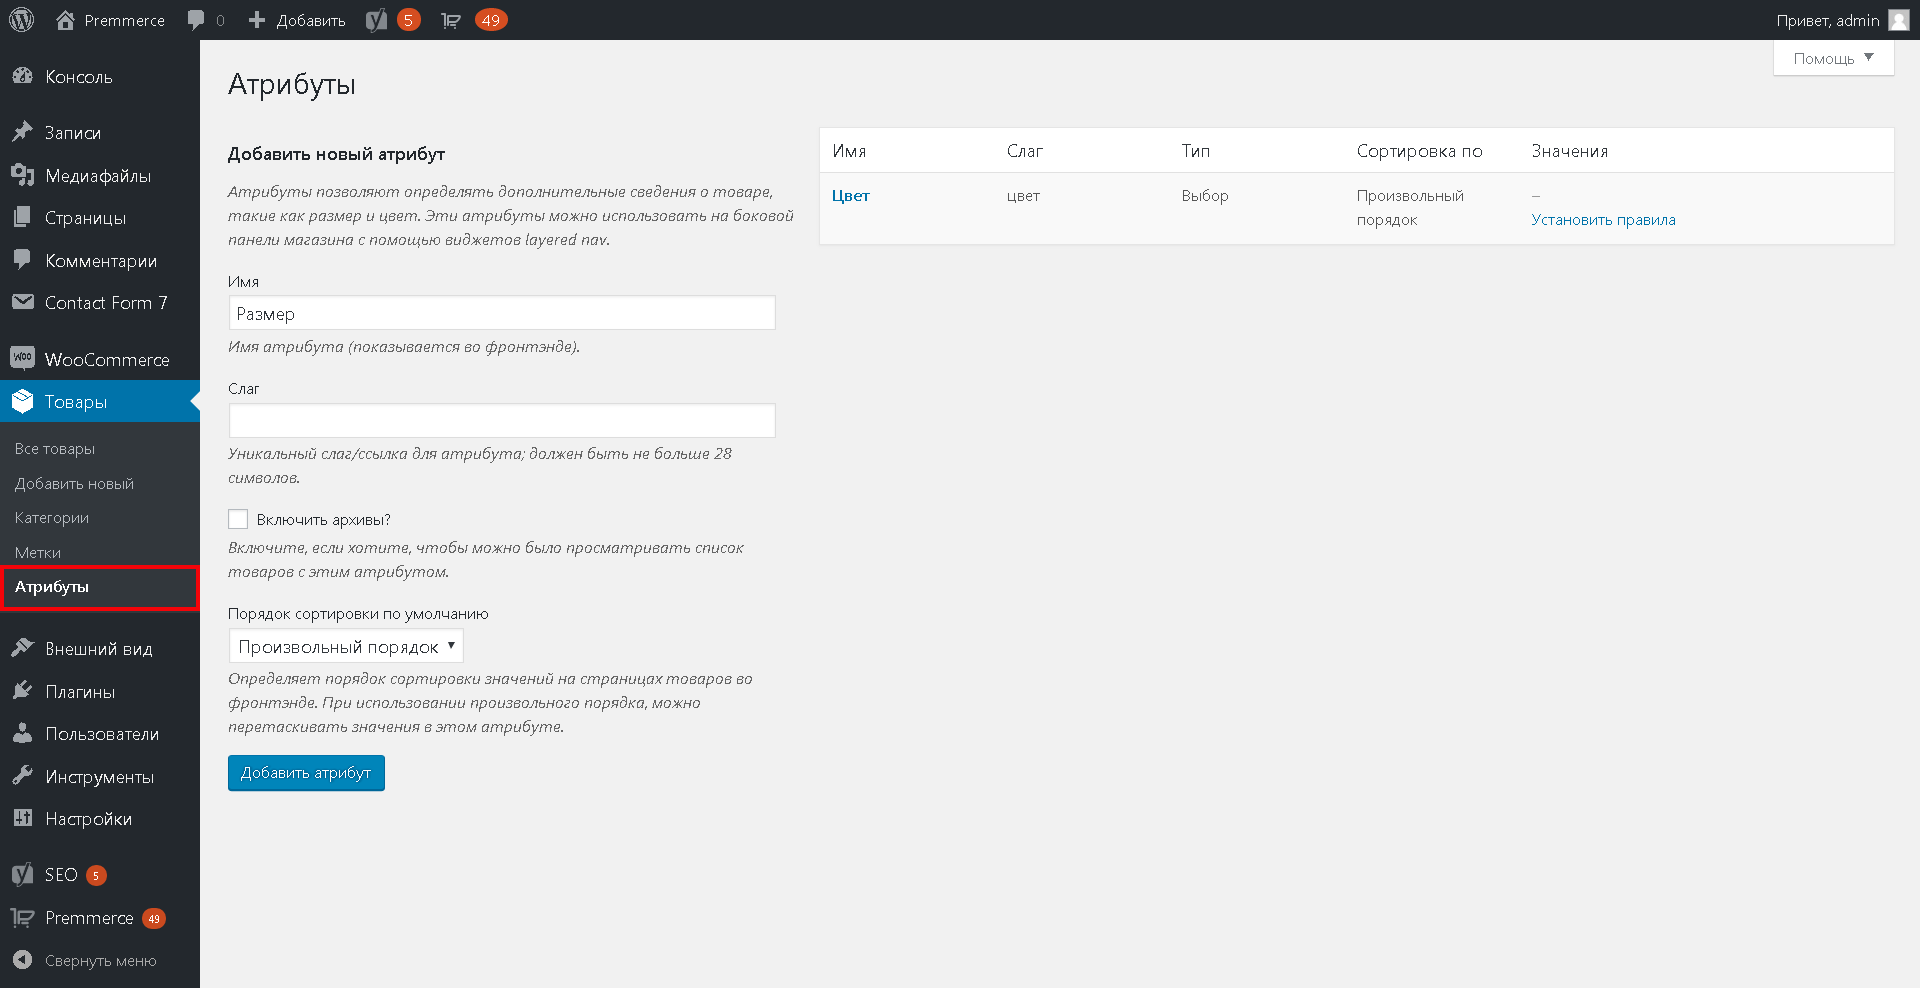Click the plus icon next to Добавить

[257, 20]
